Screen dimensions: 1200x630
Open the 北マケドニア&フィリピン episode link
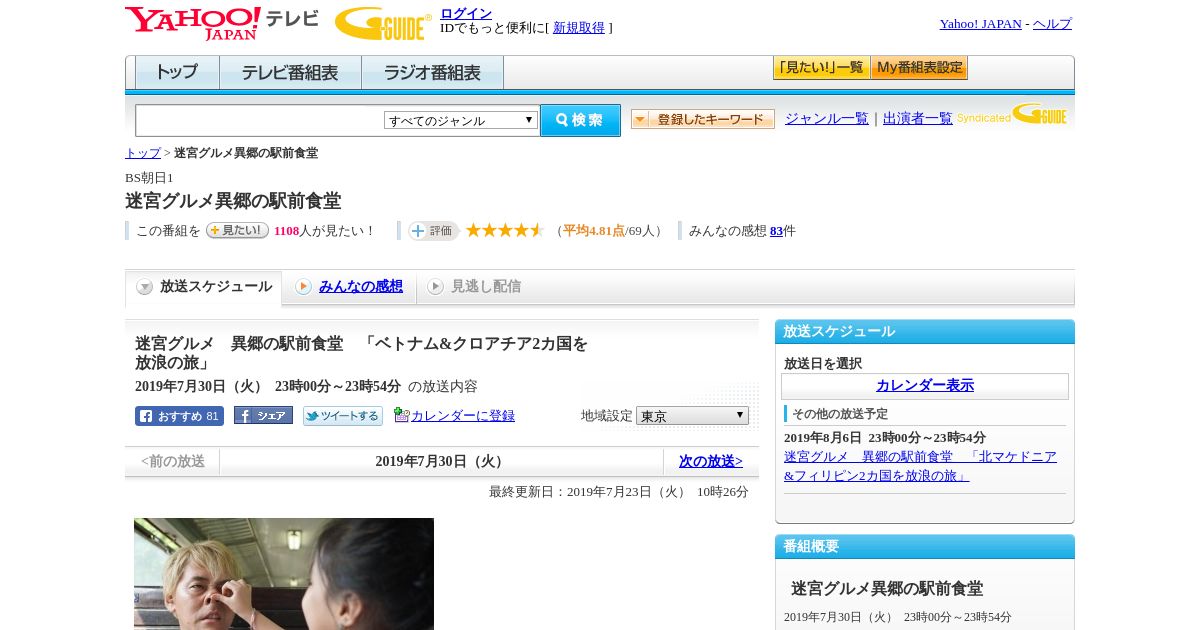click(920, 466)
